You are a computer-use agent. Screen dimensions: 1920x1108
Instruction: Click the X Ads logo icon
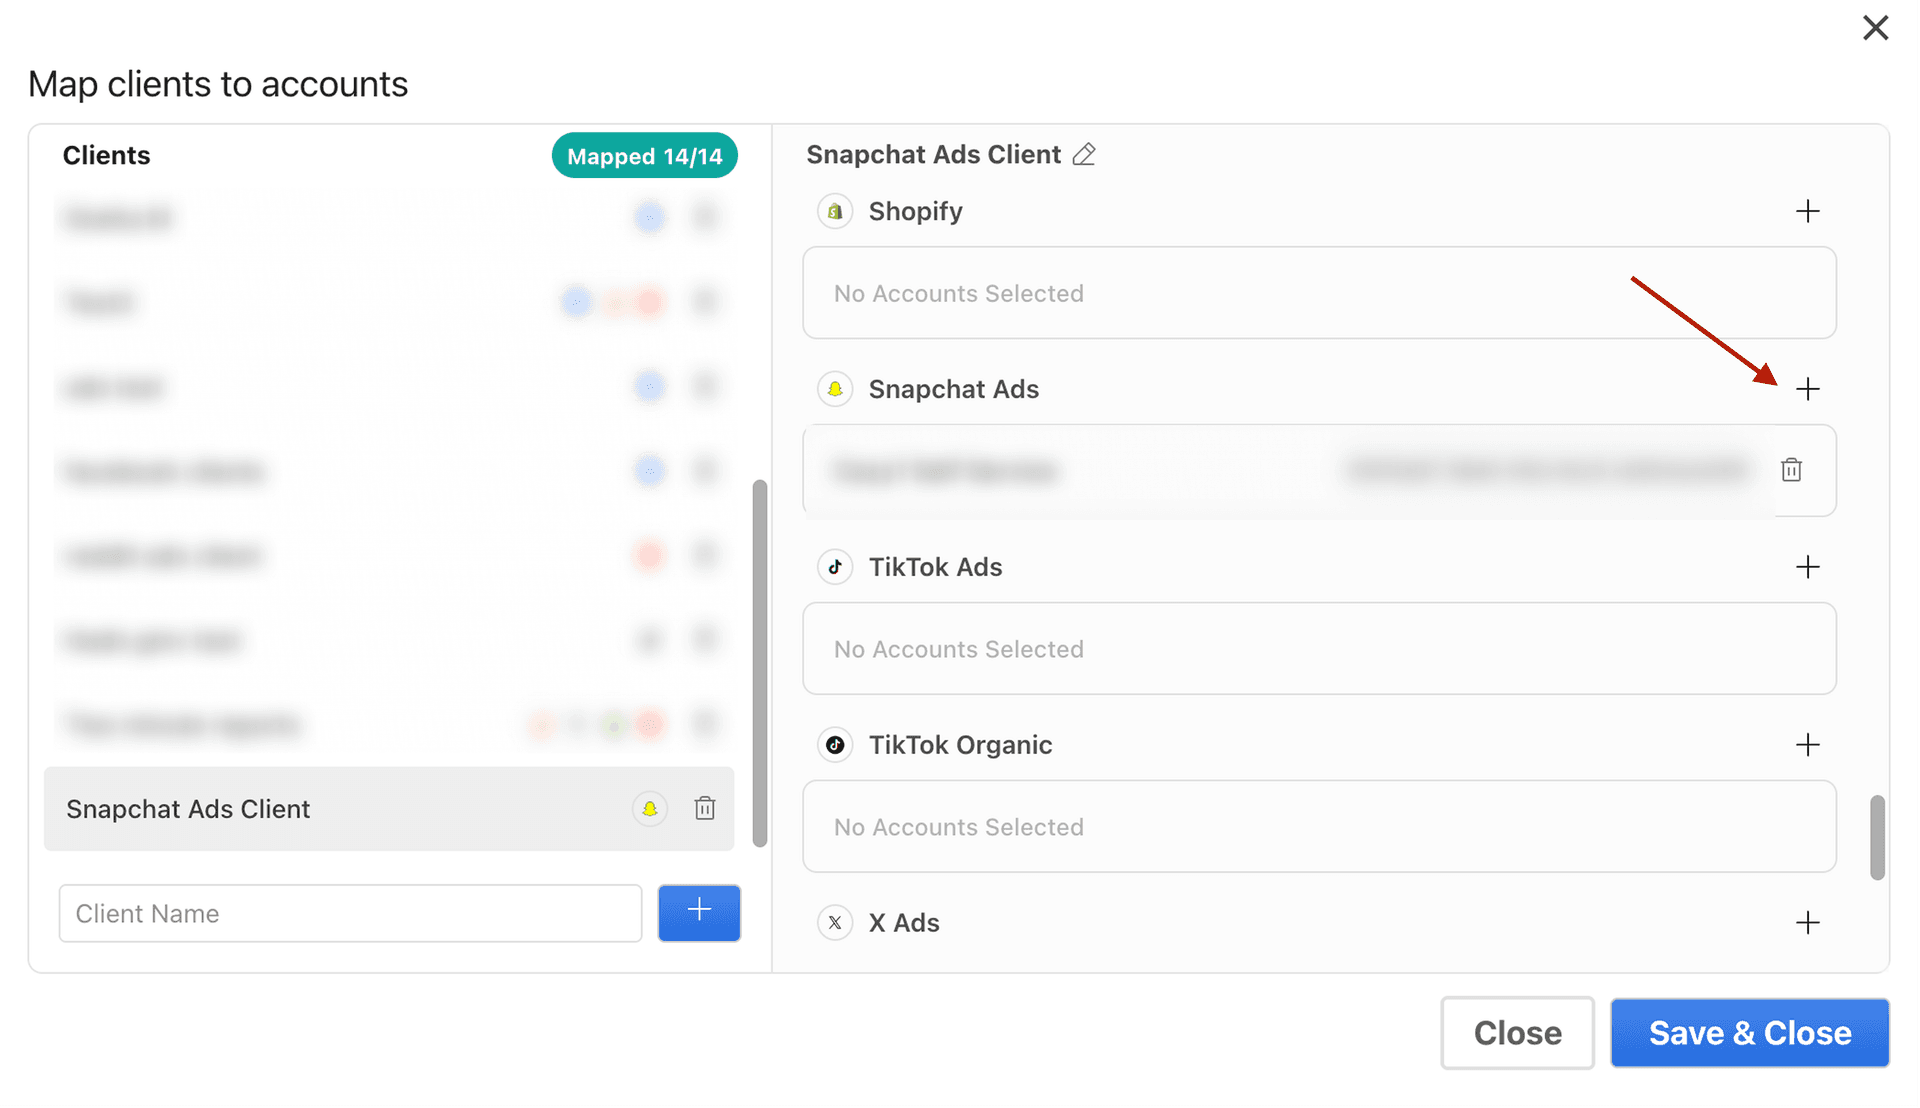click(x=835, y=923)
